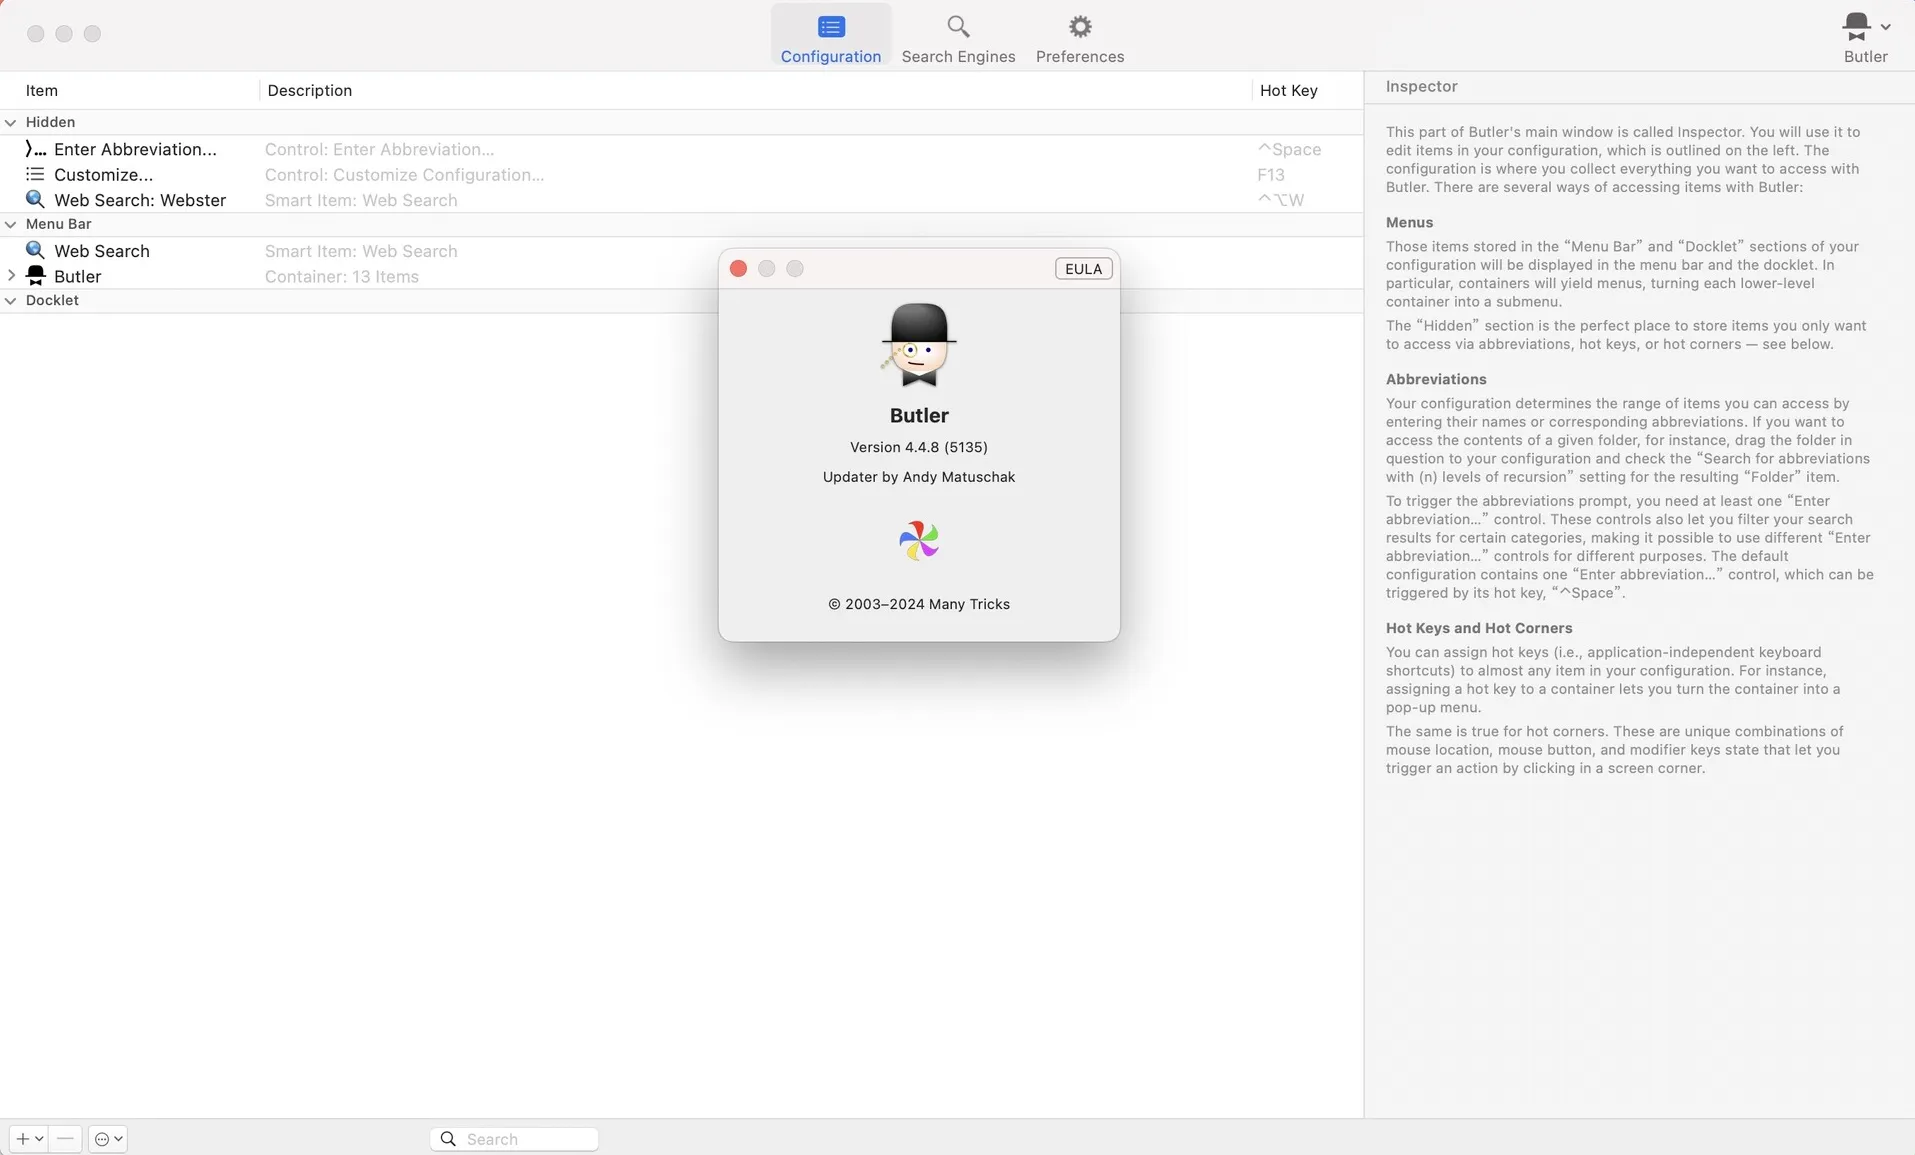Collapse the Docklet section

point(11,300)
